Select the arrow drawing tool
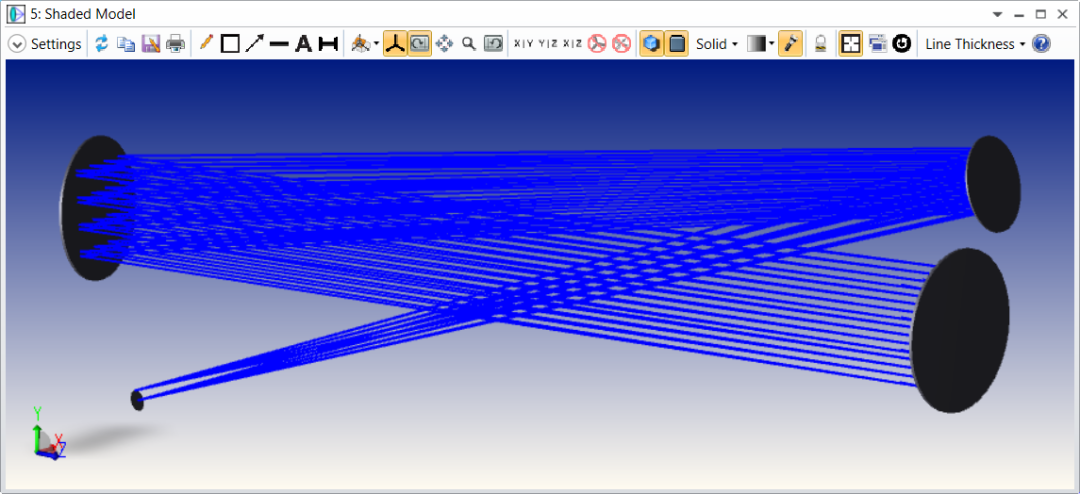 (254, 44)
